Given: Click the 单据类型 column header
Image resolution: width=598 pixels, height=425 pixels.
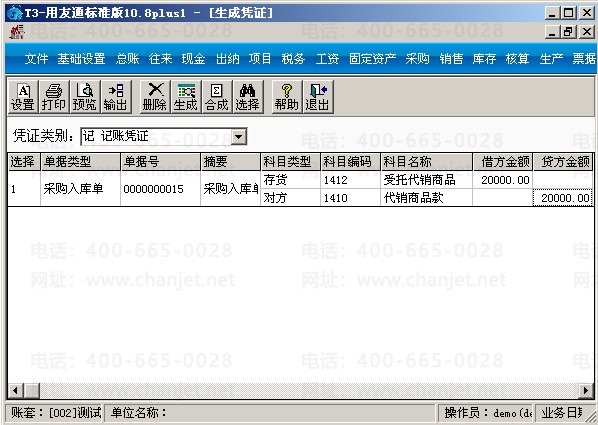Looking at the screenshot, I should point(80,162).
